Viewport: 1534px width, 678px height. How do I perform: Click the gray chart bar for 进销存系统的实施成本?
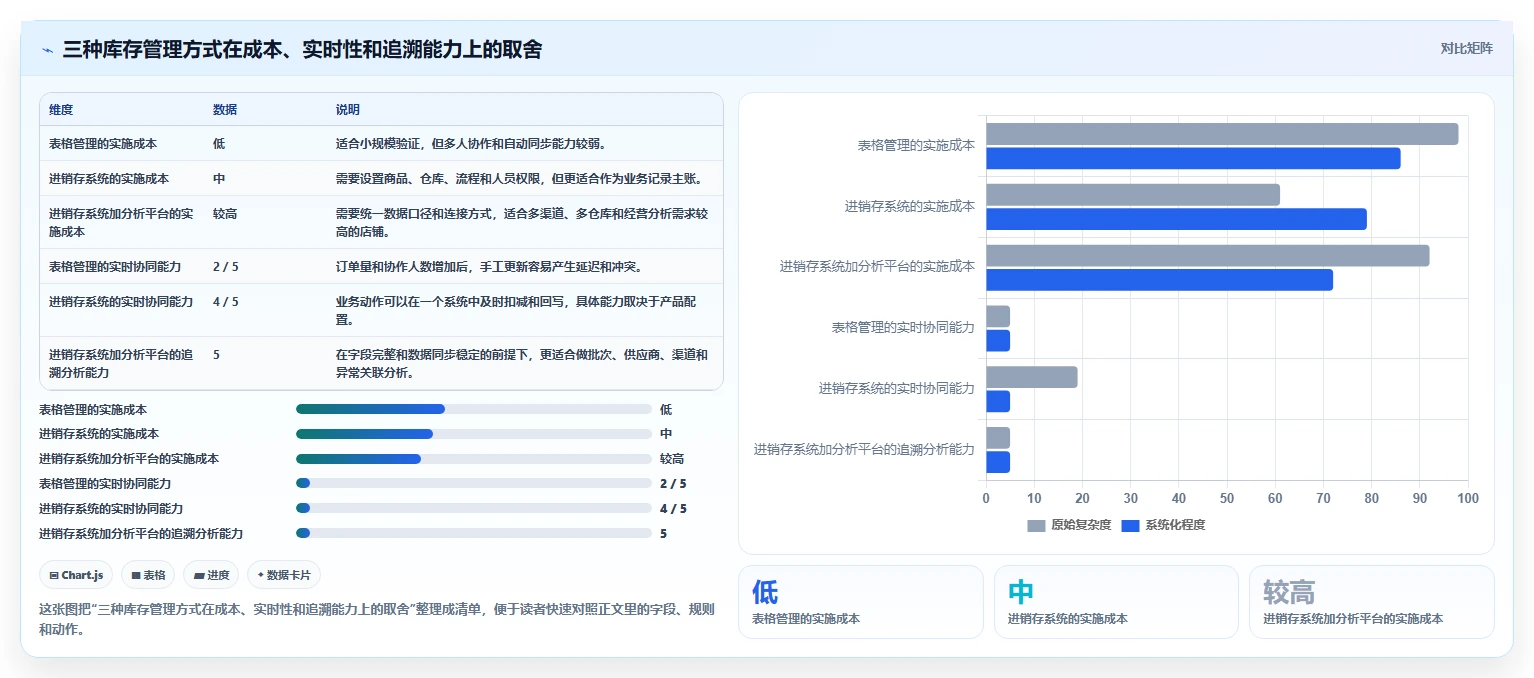(x=1133, y=195)
